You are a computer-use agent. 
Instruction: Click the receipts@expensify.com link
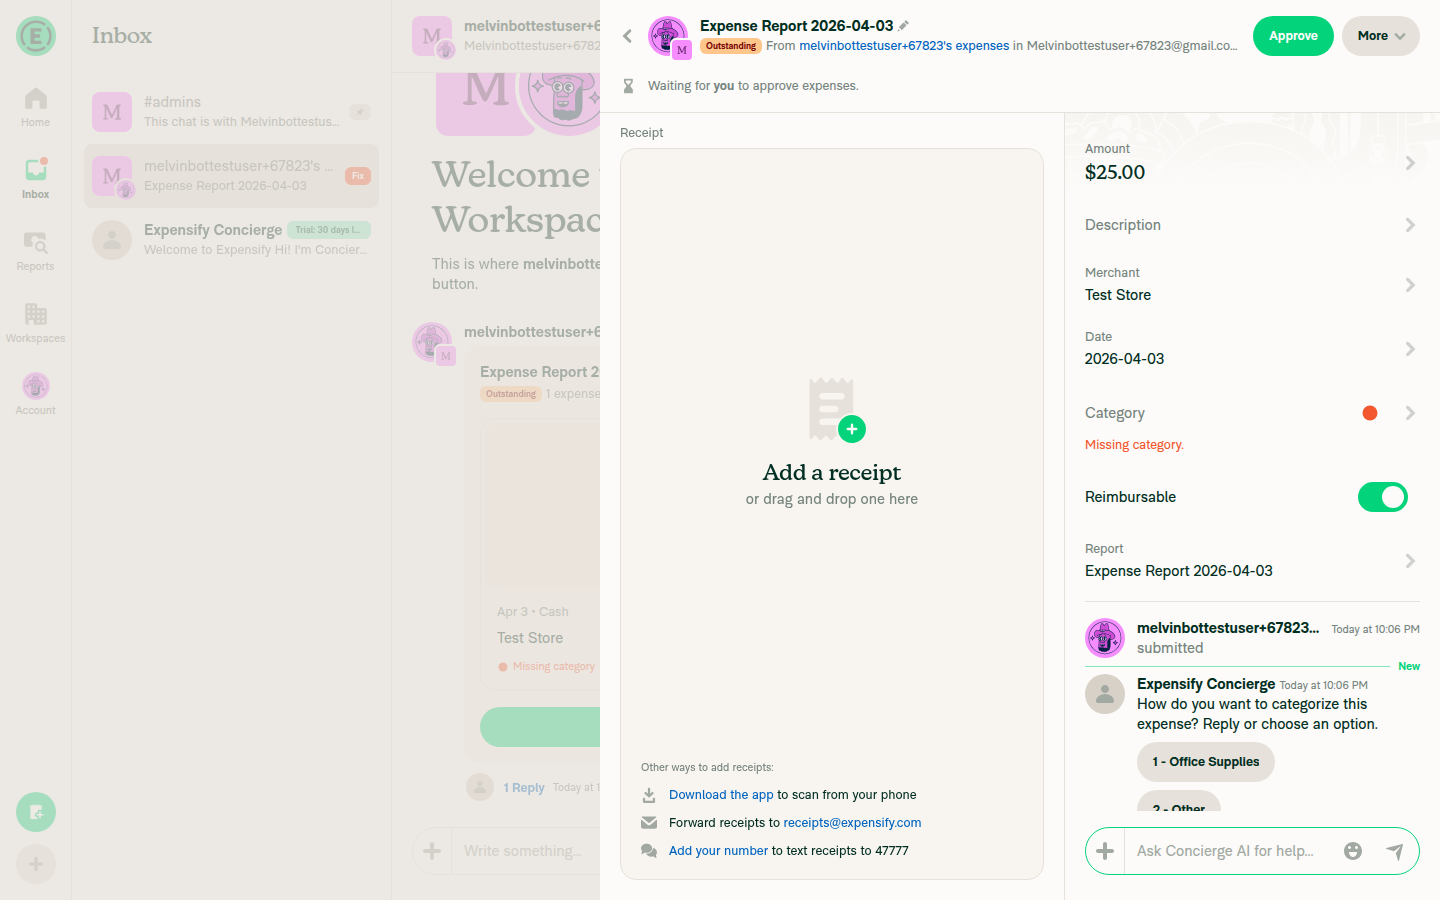[x=852, y=823]
